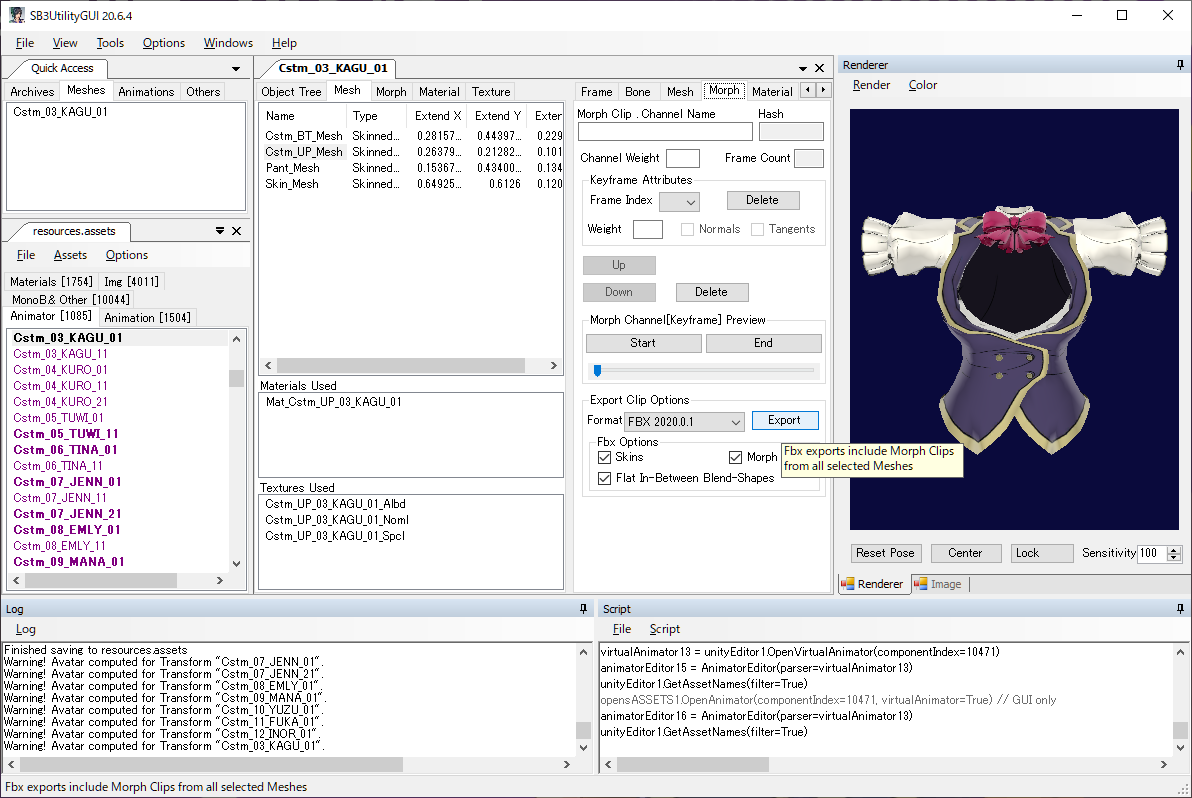Click the Export button

(785, 420)
